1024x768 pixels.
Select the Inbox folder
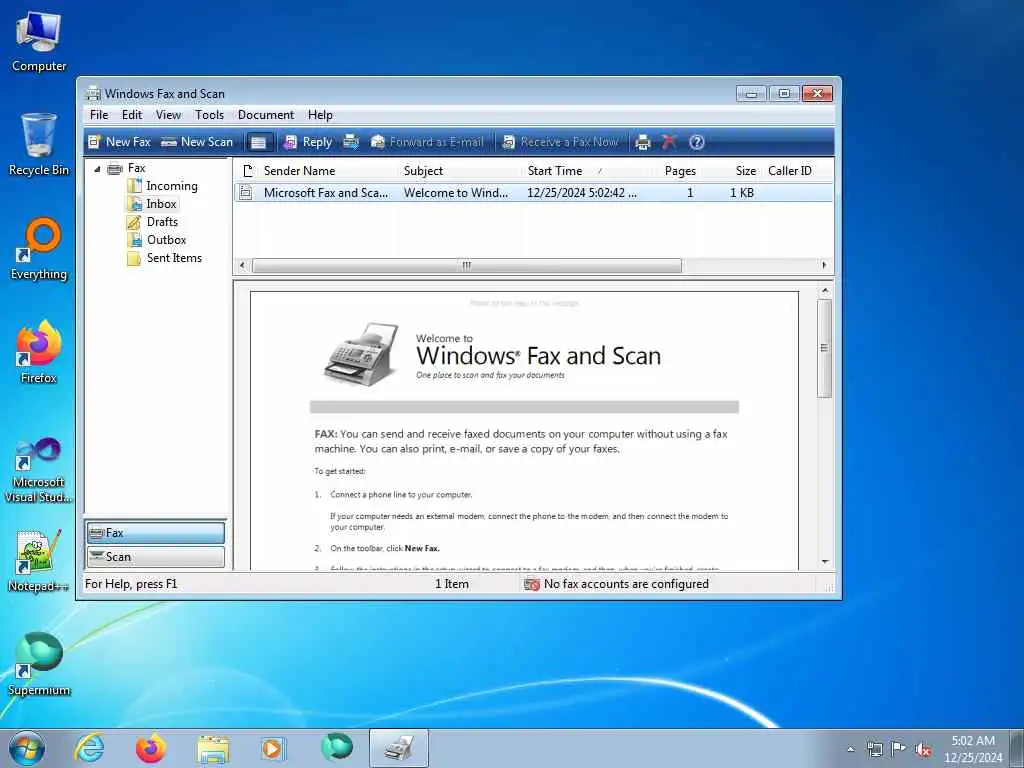pyautogui.click(x=161, y=204)
